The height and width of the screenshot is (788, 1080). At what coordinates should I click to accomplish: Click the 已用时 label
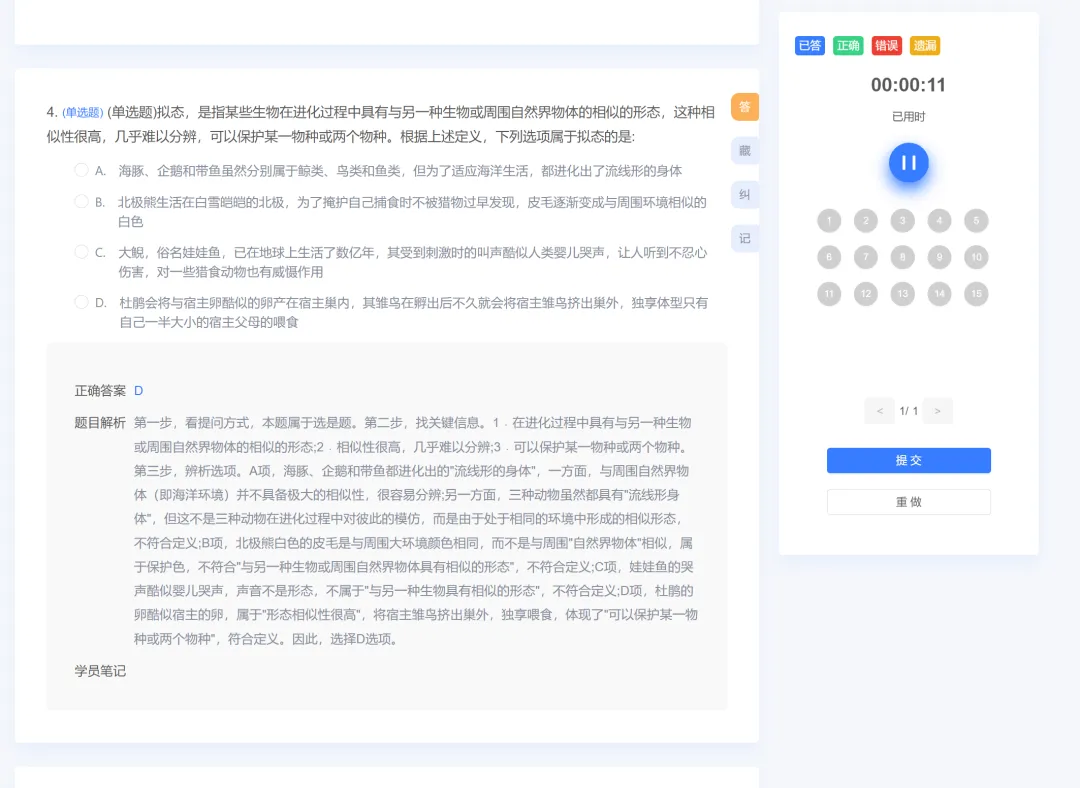coord(908,116)
